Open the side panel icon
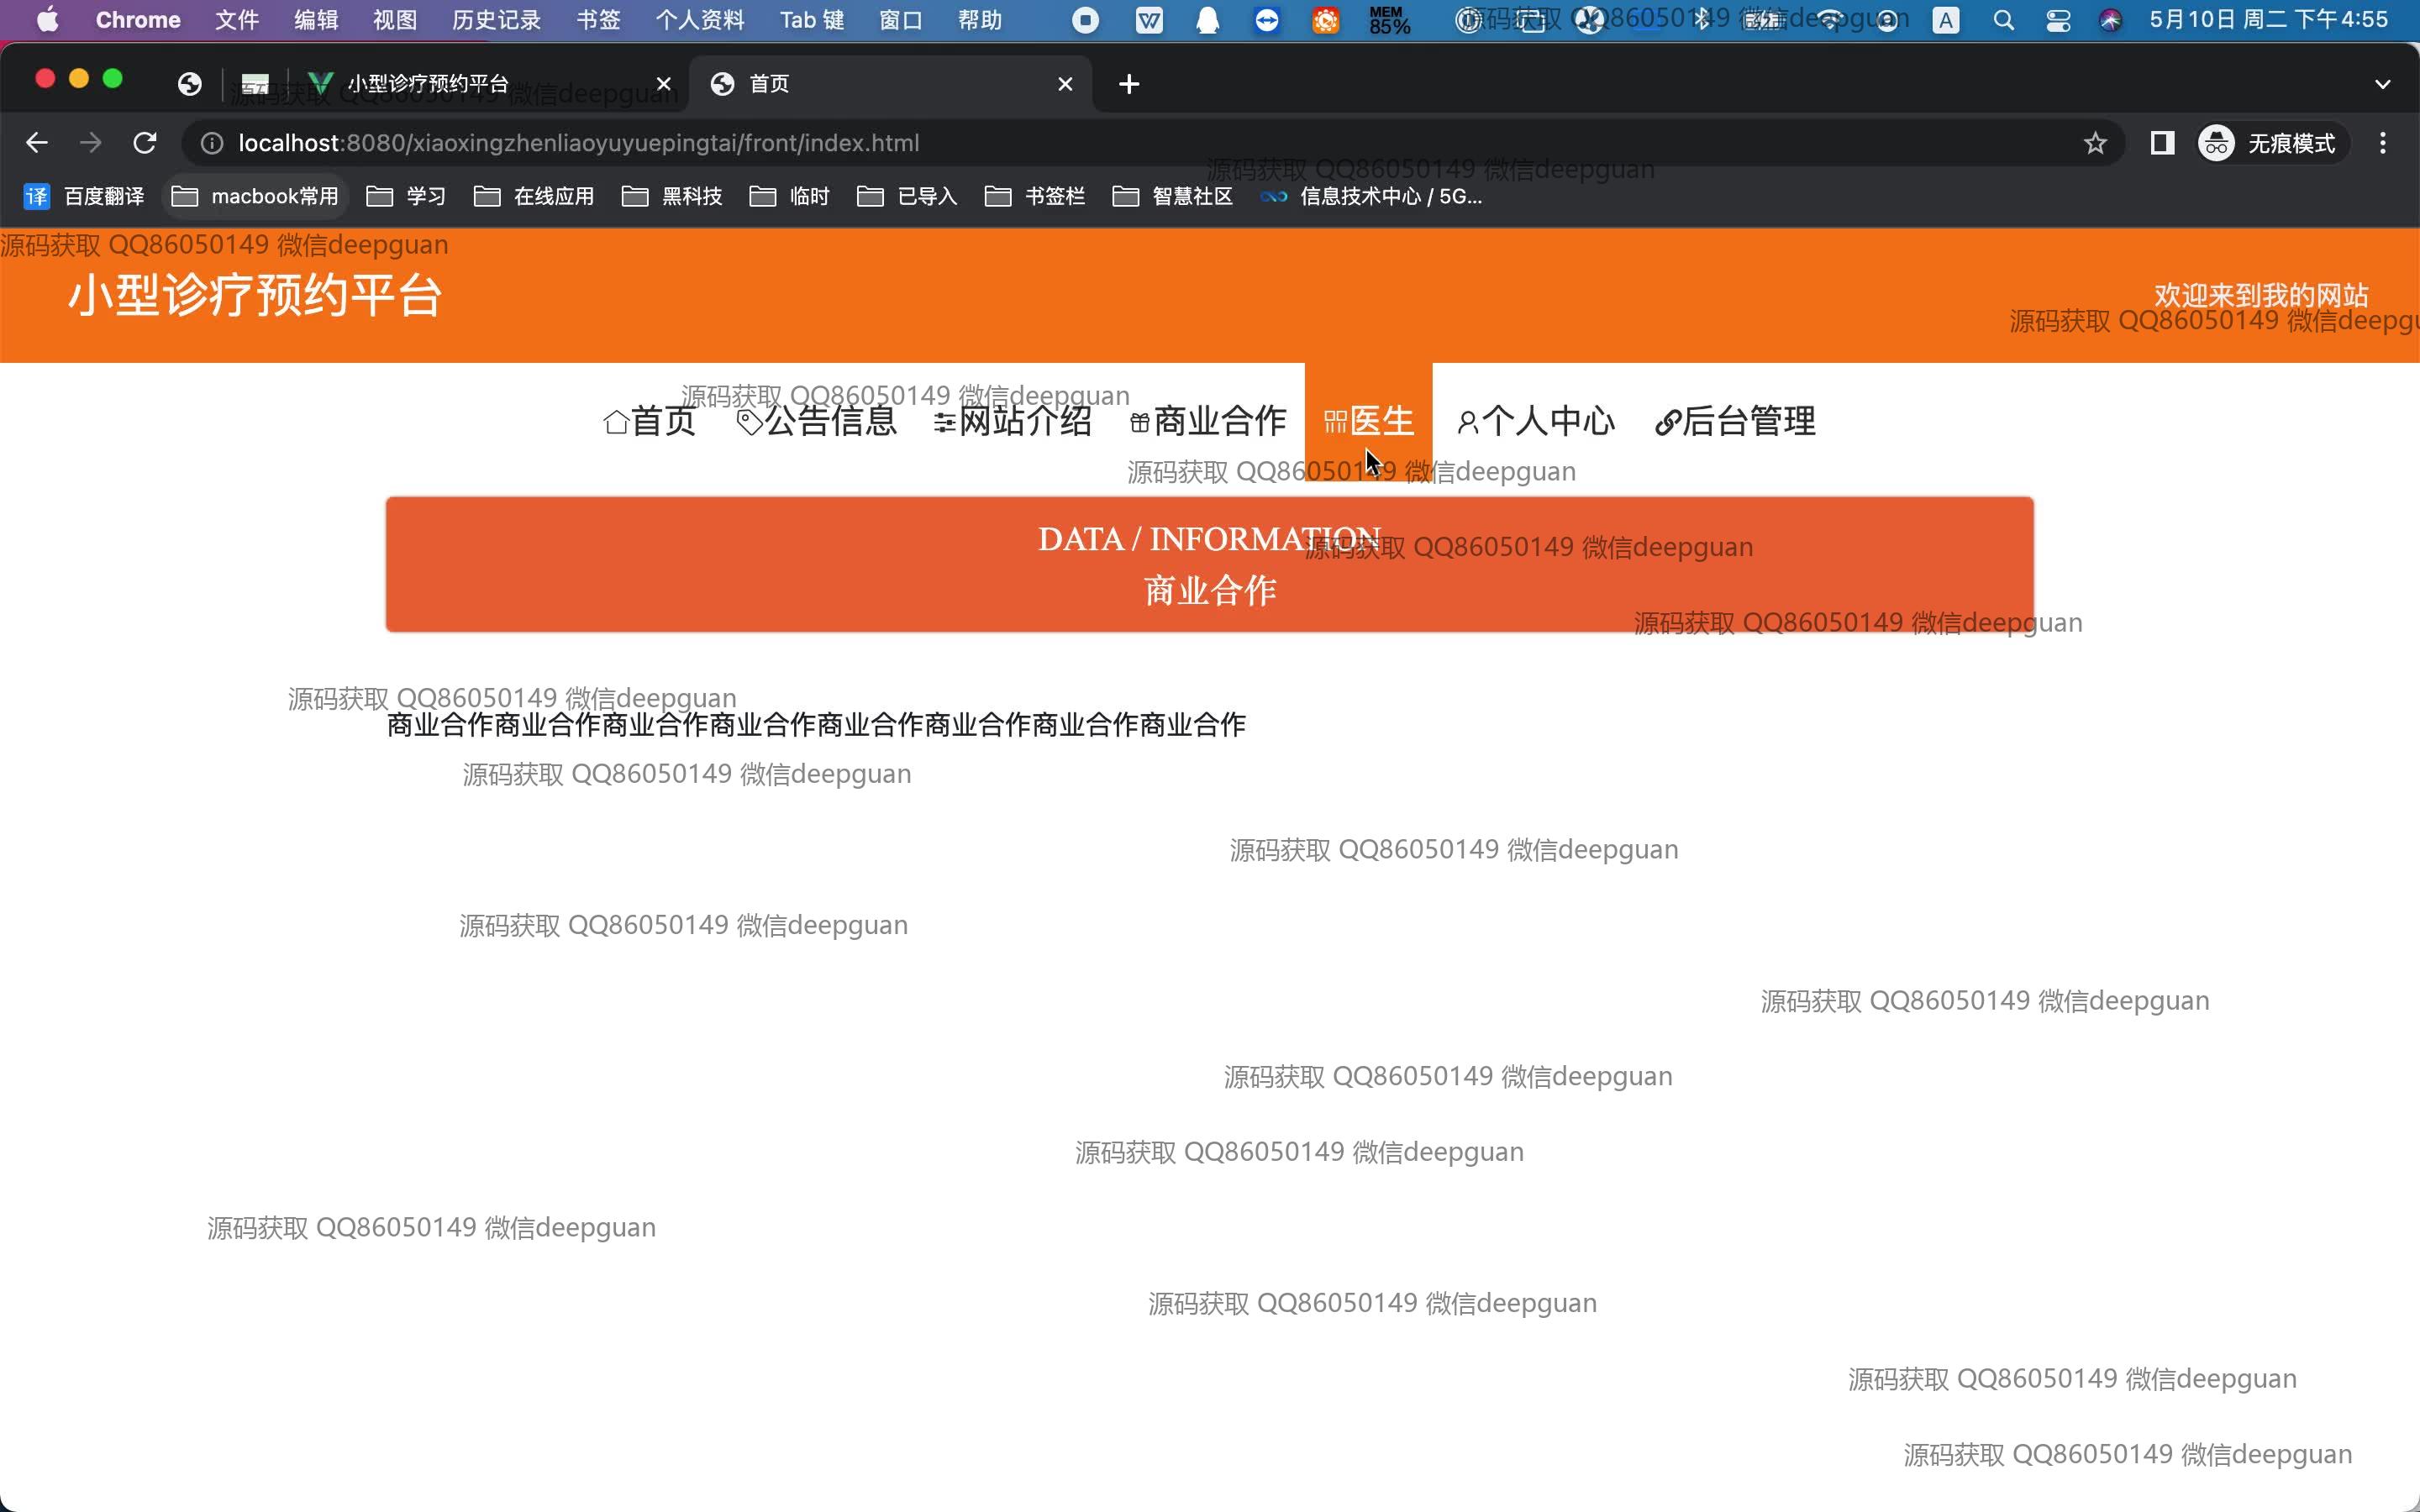The image size is (2420, 1512). [2162, 143]
